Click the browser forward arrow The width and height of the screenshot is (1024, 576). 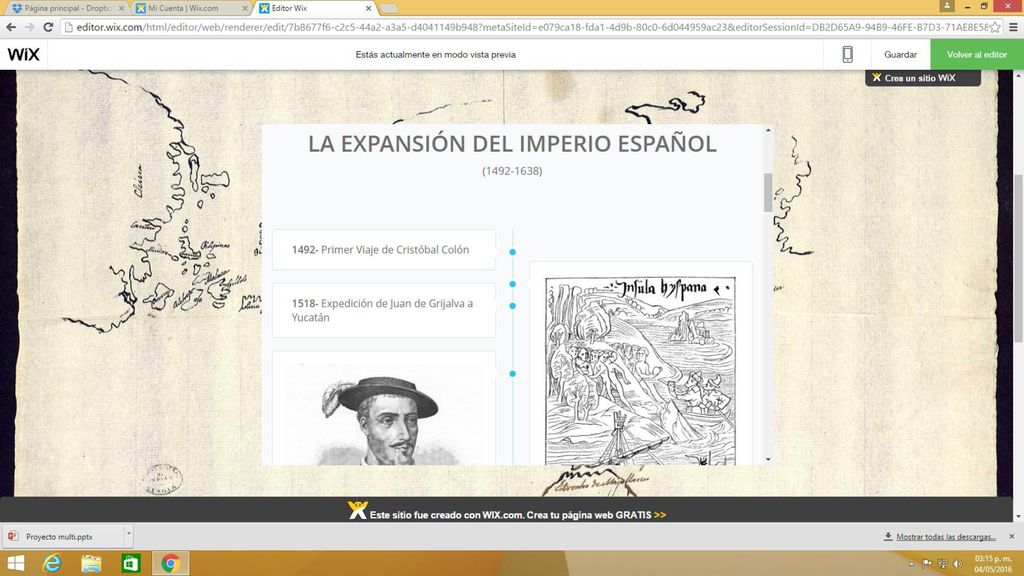pos(29,27)
